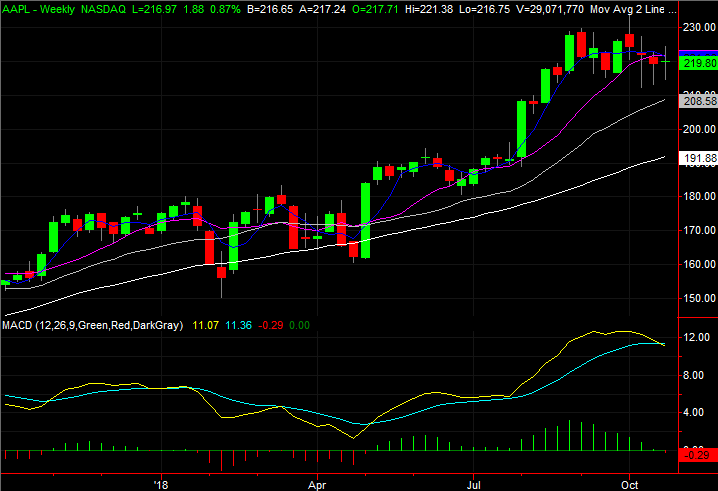
Task: Click the open value O=217.71
Action: (375, 9)
